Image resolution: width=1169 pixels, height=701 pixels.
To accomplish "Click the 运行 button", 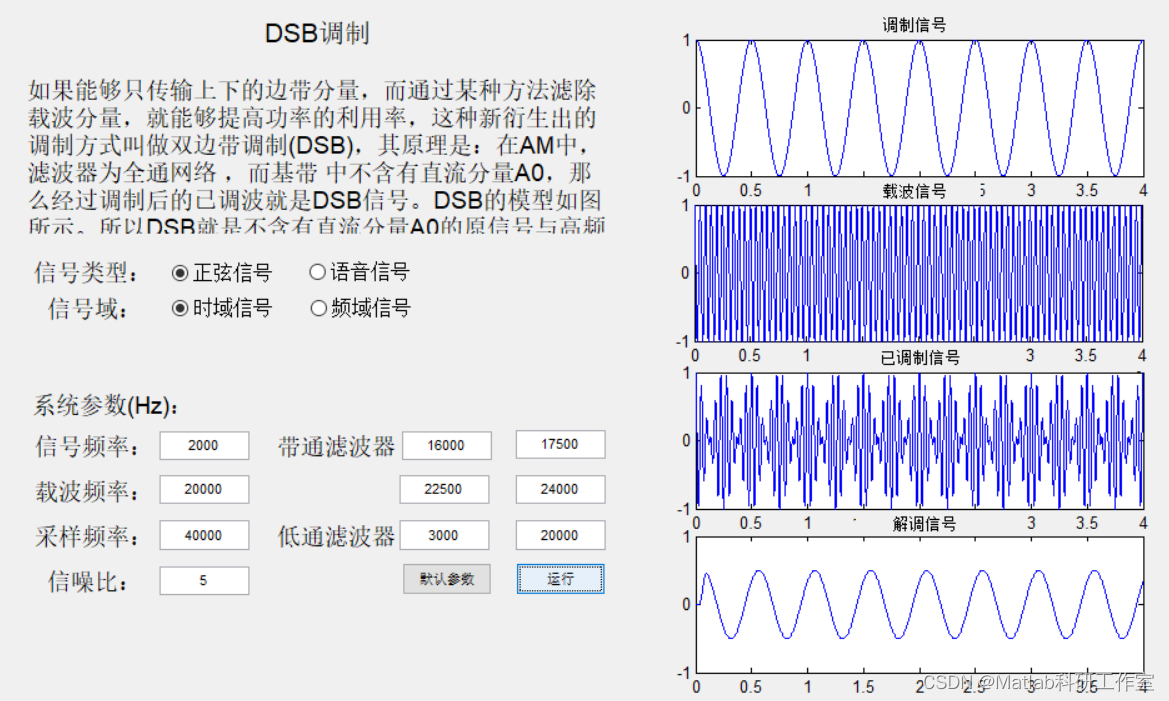I will tap(560, 579).
